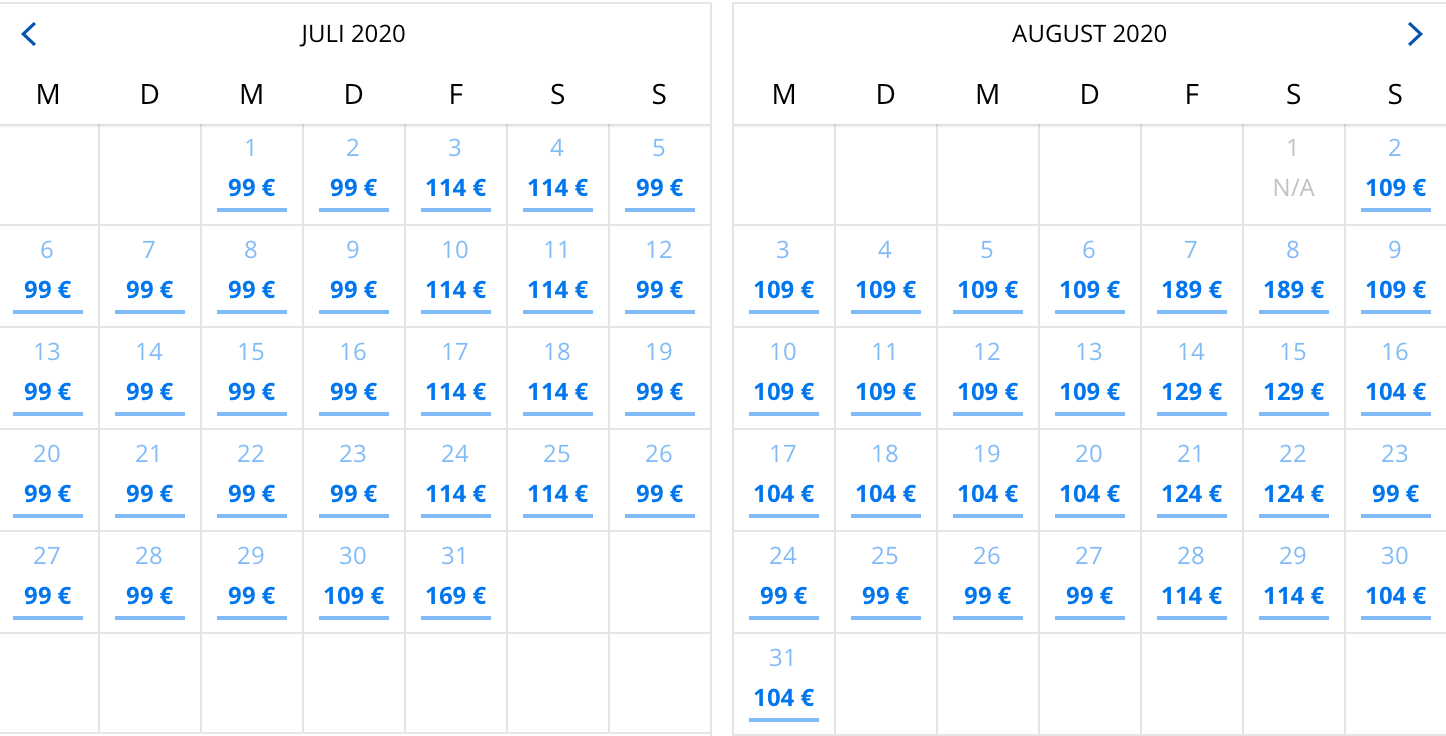Click August 16 at 104 €
Image resolution: width=1446 pixels, height=736 pixels.
pos(1395,379)
